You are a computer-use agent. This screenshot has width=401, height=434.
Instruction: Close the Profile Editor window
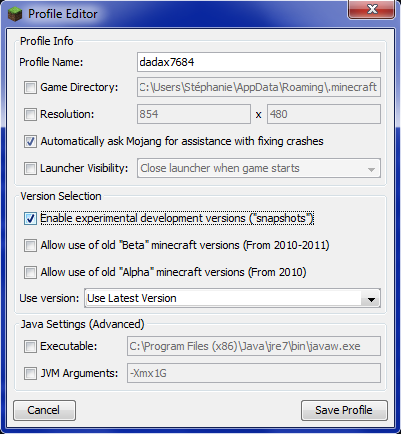(x=372, y=9)
